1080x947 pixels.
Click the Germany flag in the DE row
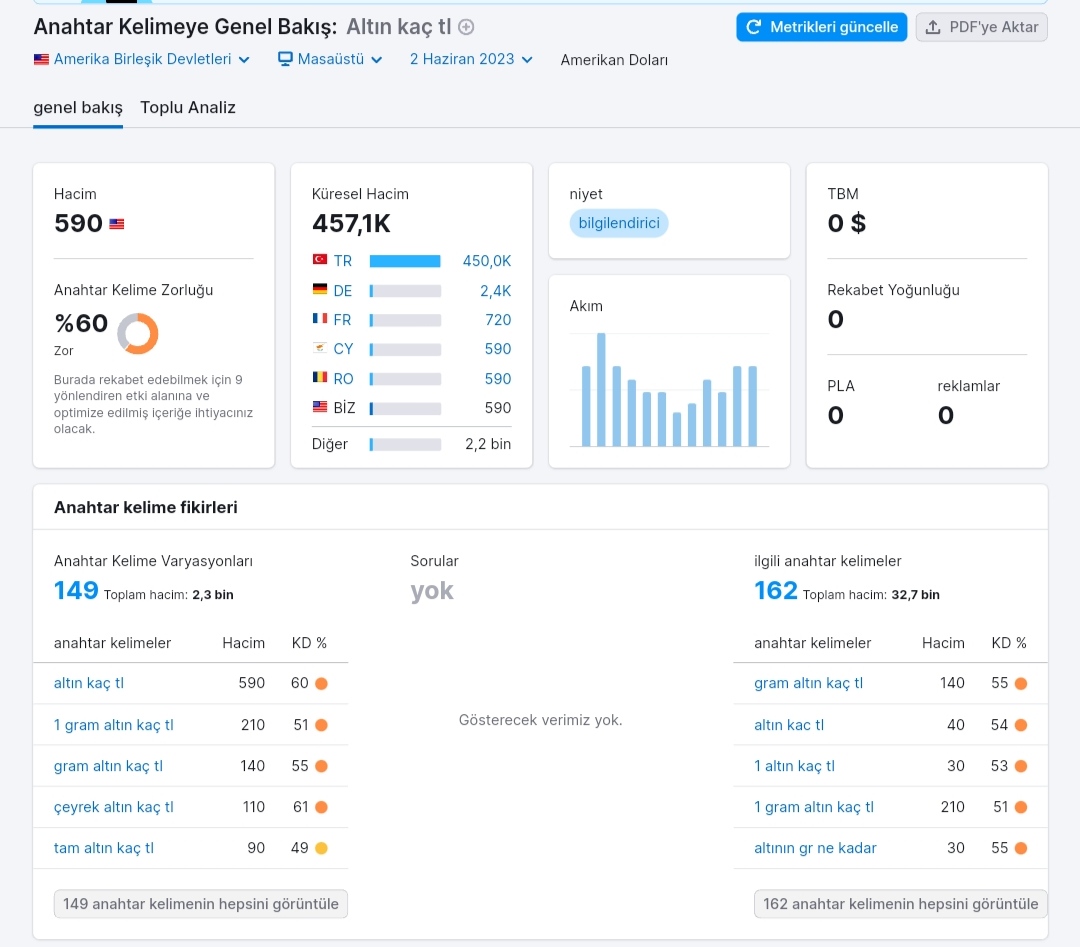320,289
